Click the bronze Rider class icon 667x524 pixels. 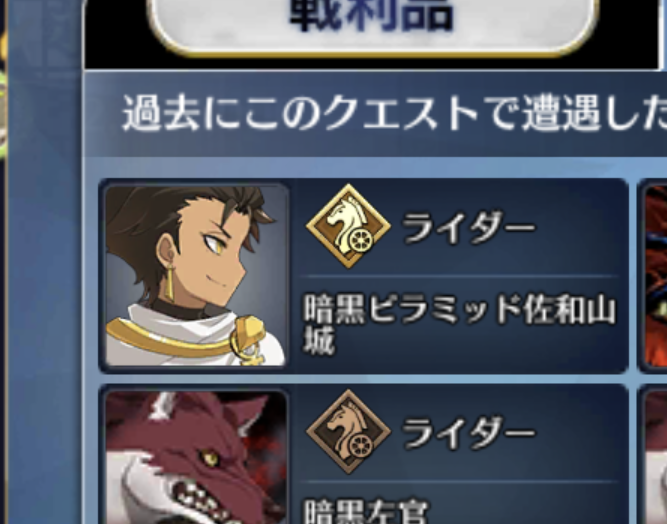tap(348, 432)
